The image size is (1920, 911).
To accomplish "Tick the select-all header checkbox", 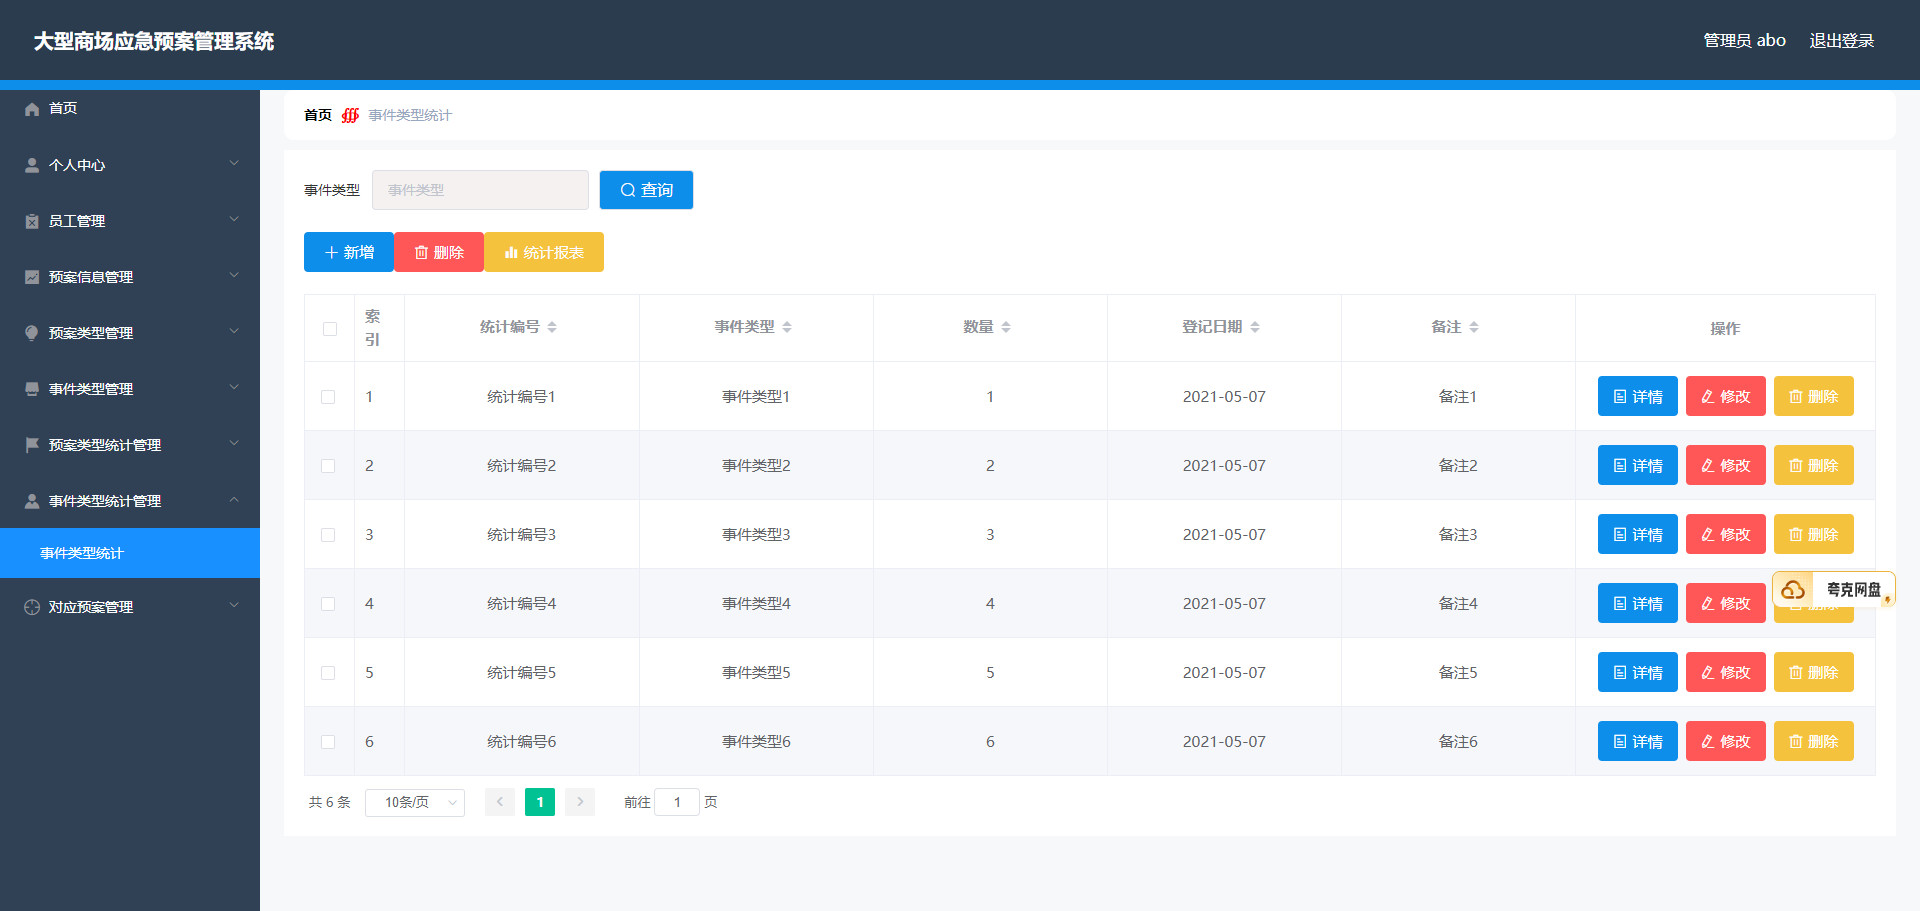I will pyautogui.click(x=330, y=329).
